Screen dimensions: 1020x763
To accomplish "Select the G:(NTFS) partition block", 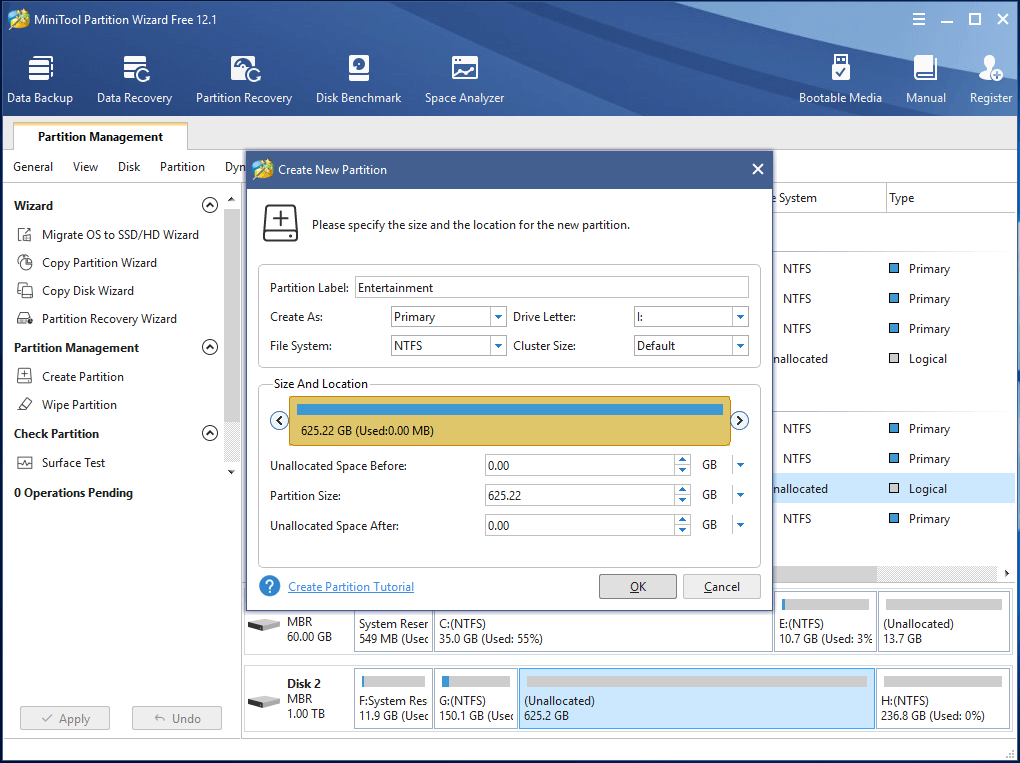I will tap(476, 699).
